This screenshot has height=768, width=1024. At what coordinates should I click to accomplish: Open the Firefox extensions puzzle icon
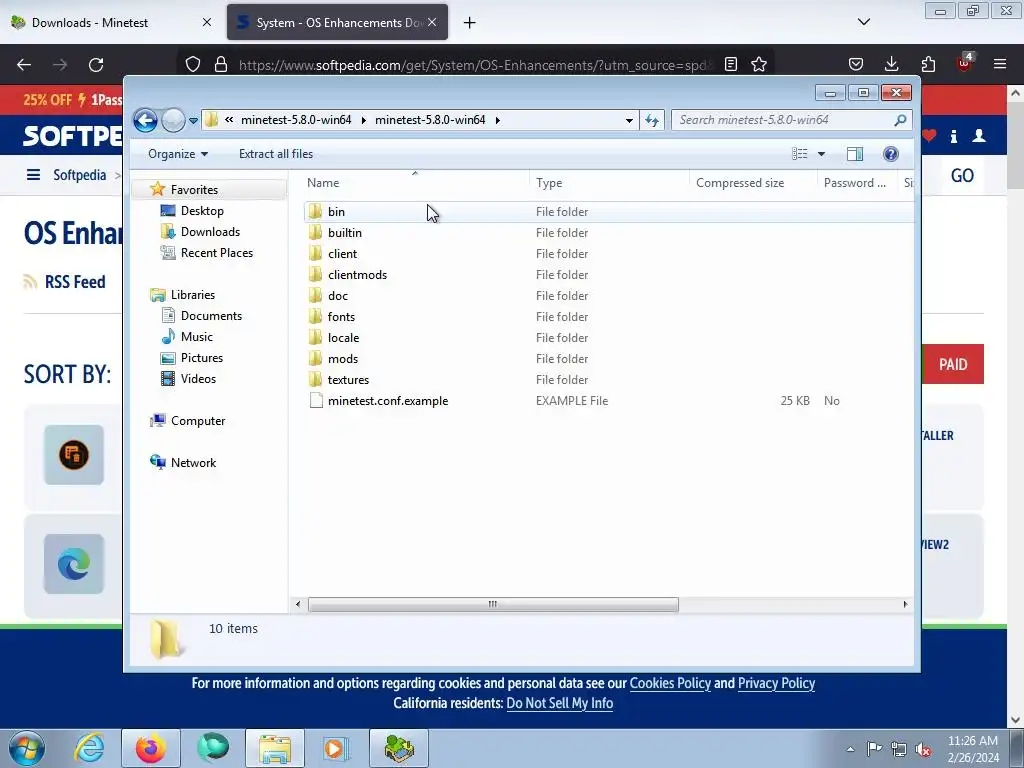928,64
